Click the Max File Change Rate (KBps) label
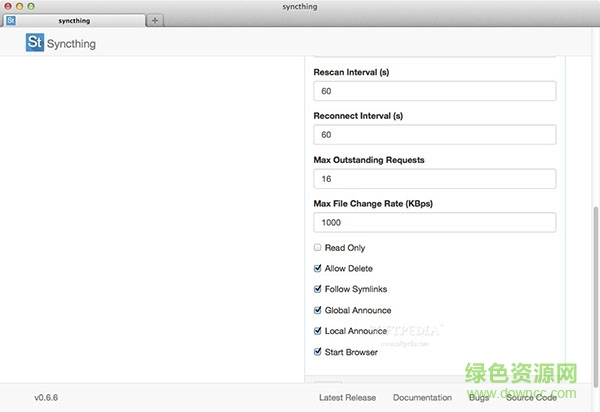Viewport: 600px width, 412px height. click(373, 204)
